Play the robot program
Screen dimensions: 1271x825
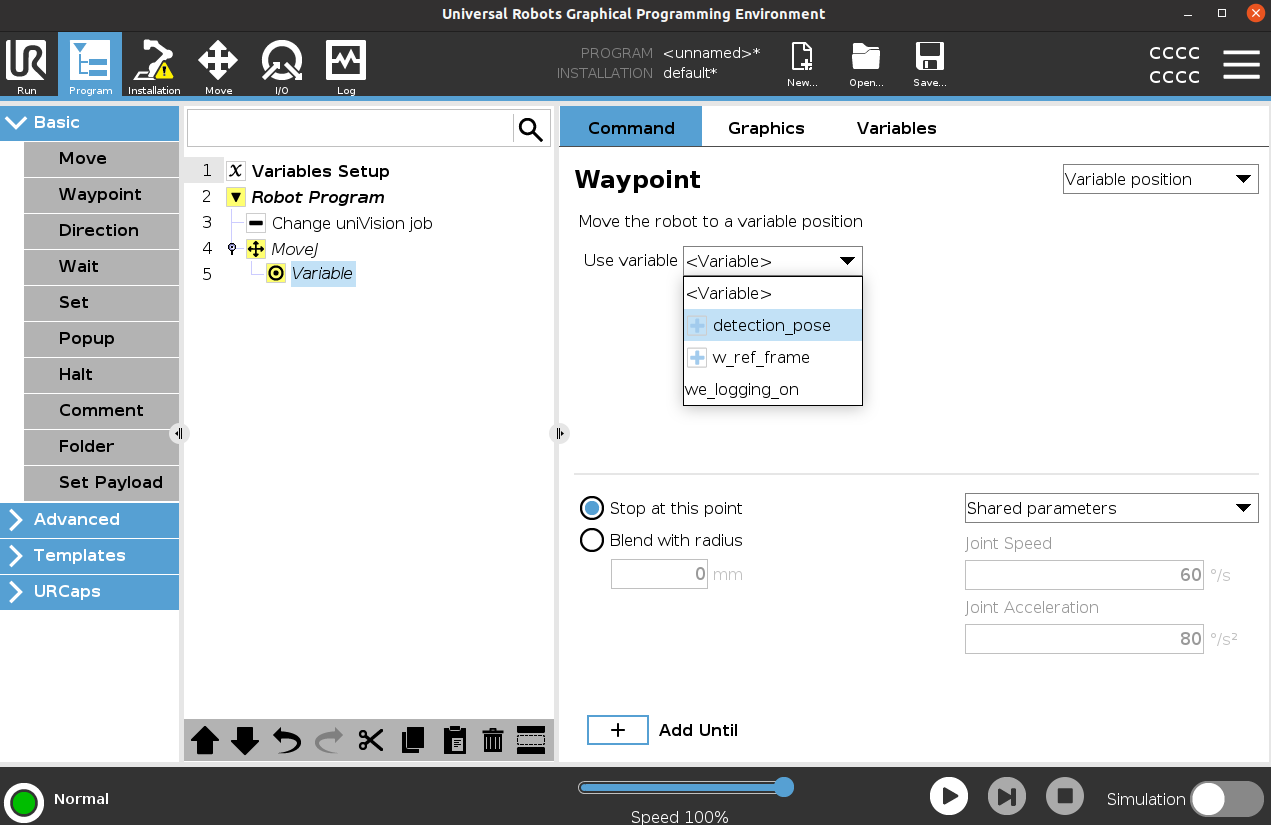pos(949,797)
